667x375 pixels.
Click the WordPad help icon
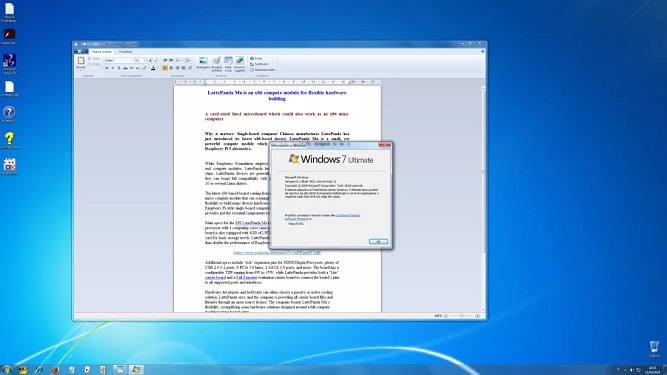click(482, 51)
